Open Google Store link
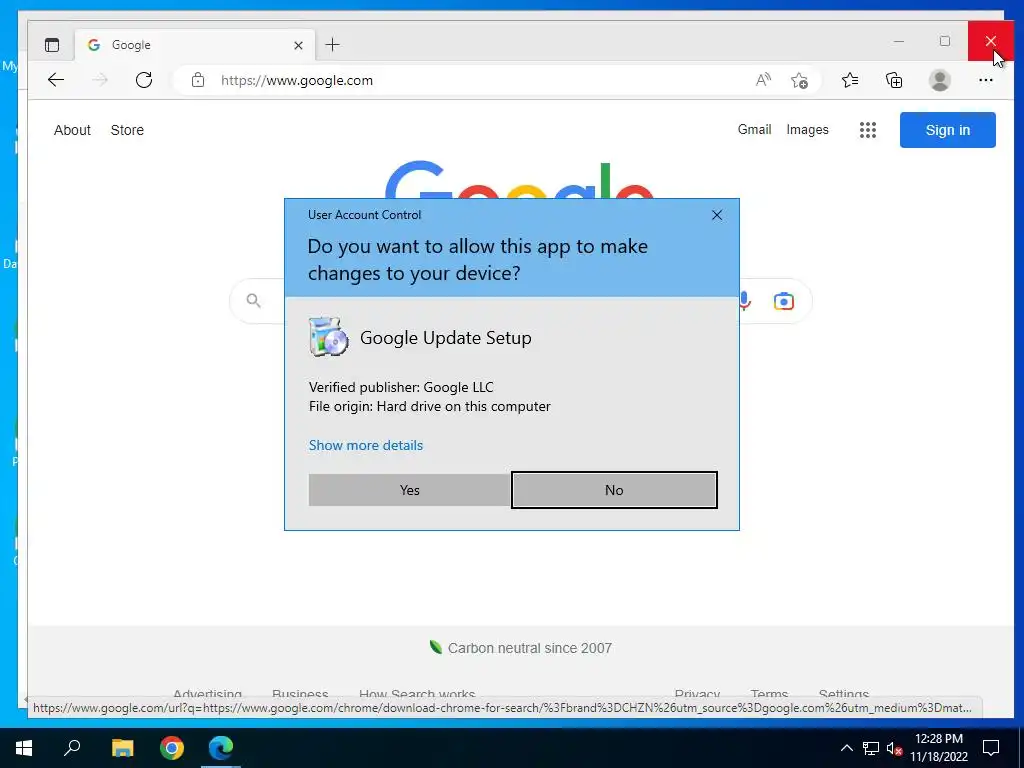The height and width of the screenshot is (768, 1024). click(127, 130)
